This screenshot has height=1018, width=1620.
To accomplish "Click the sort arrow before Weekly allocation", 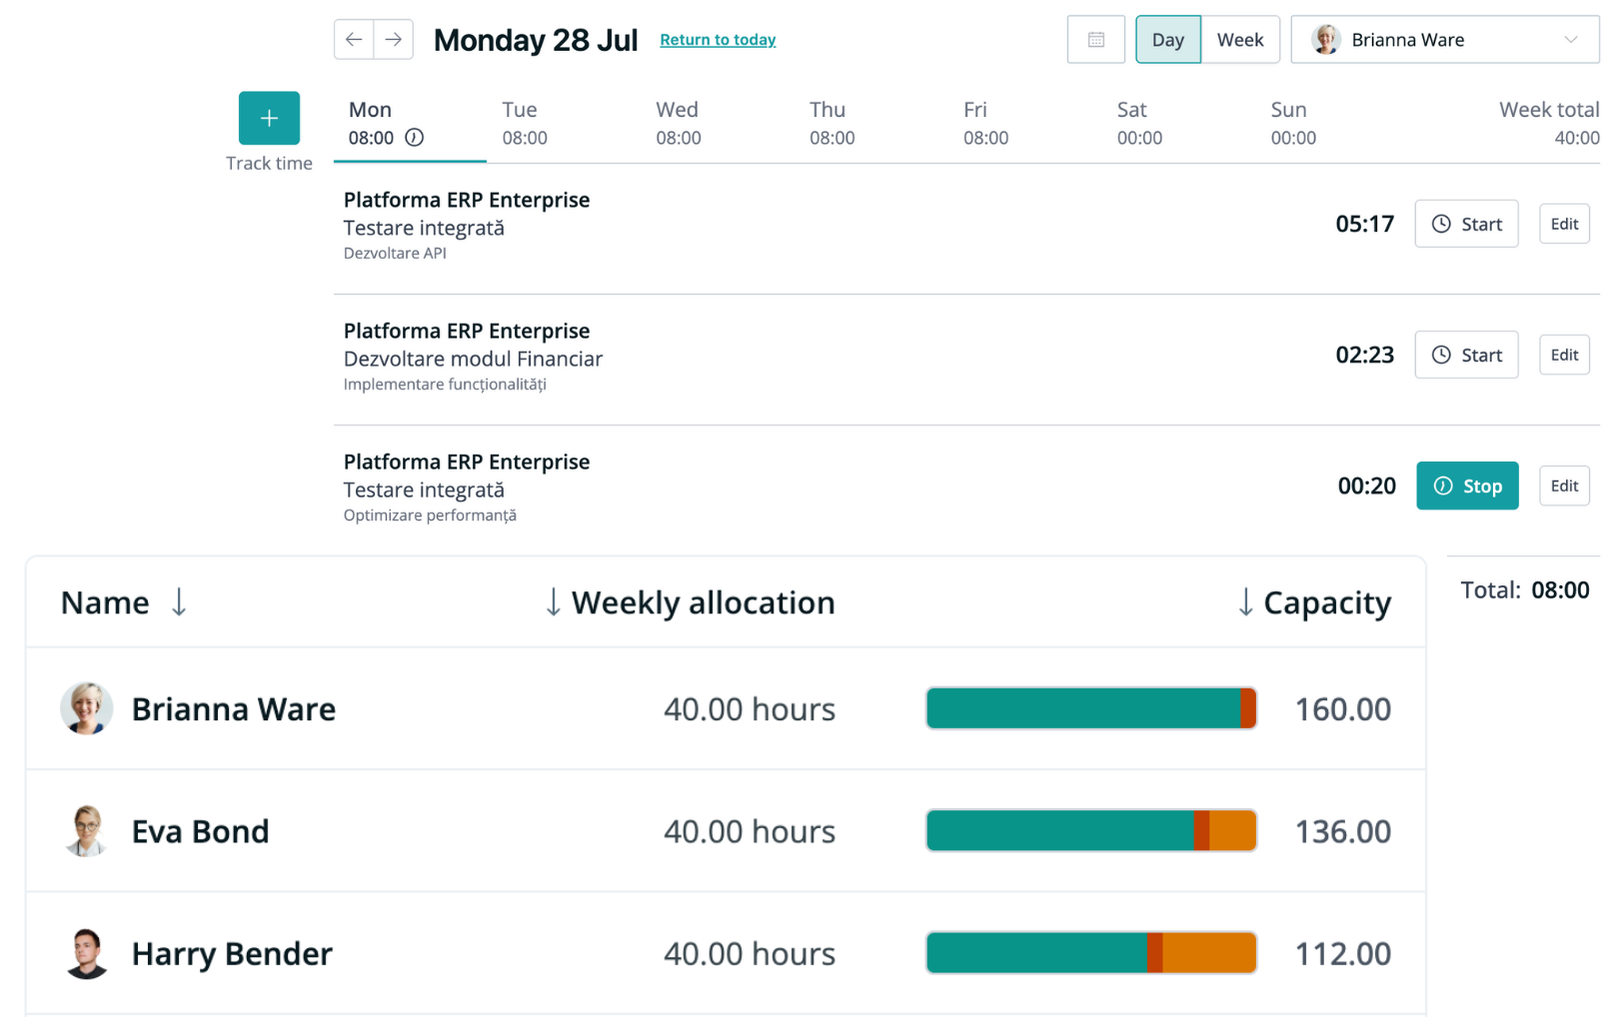I will (x=553, y=602).
